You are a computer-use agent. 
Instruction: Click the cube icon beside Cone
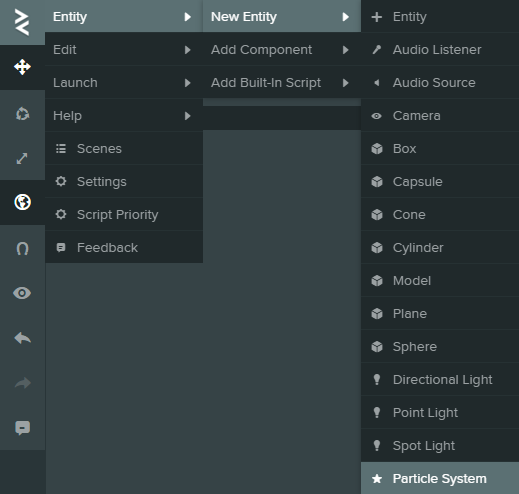click(377, 215)
